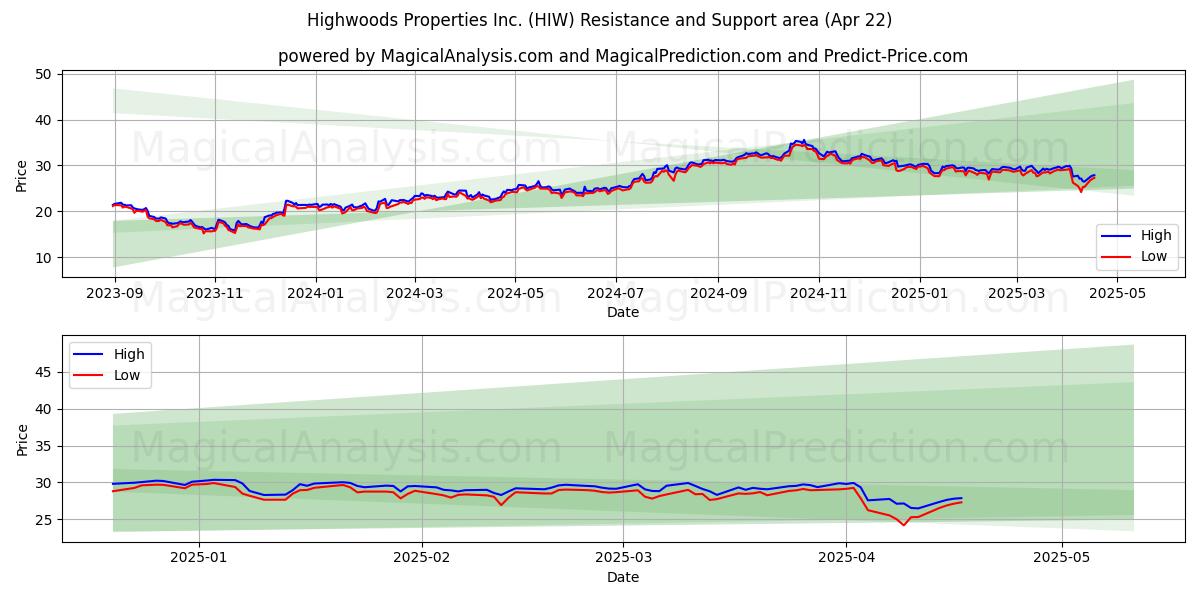The image size is (1200, 600).
Task: Click the '2025-01' tick label on lower x-axis
Action: click(199, 558)
